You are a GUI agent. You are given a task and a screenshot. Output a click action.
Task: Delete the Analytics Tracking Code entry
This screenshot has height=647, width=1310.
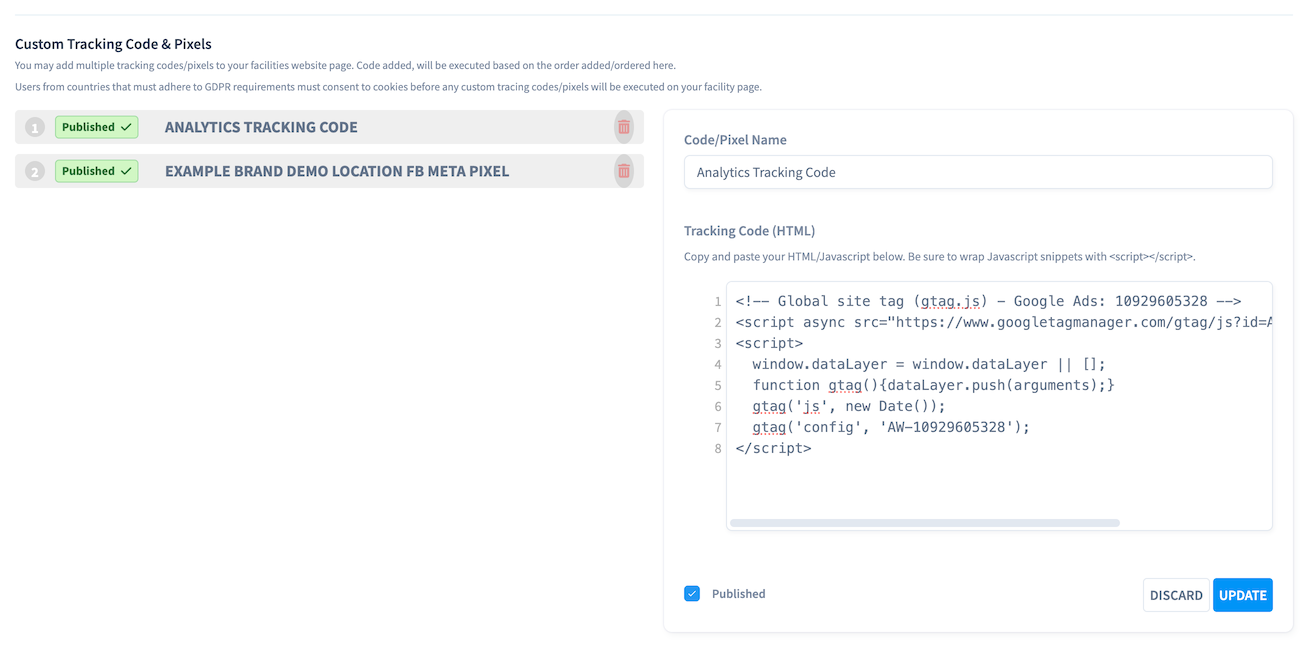pos(623,127)
